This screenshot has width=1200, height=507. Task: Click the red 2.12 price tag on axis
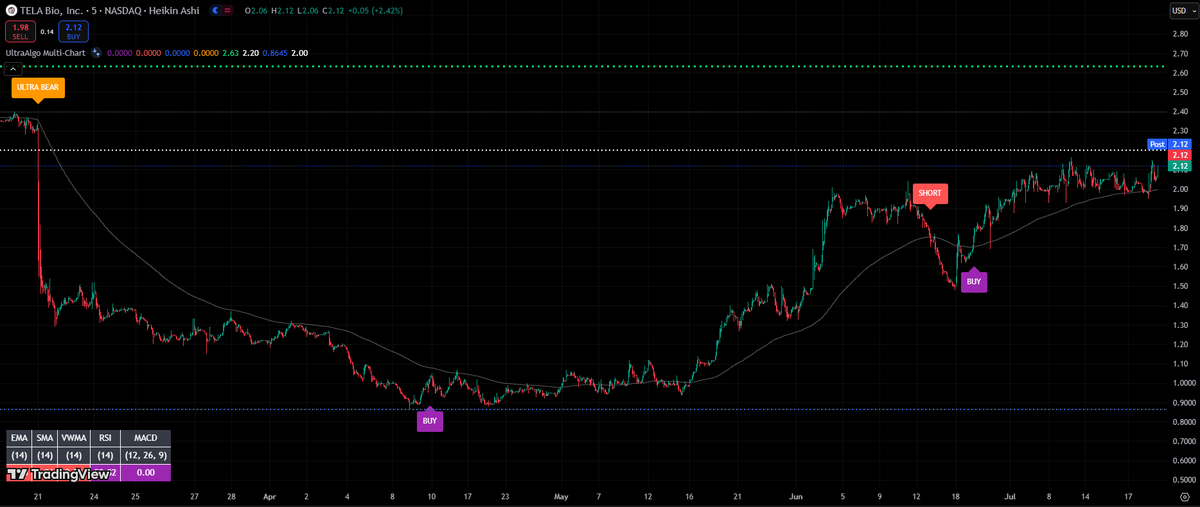tap(1180, 155)
